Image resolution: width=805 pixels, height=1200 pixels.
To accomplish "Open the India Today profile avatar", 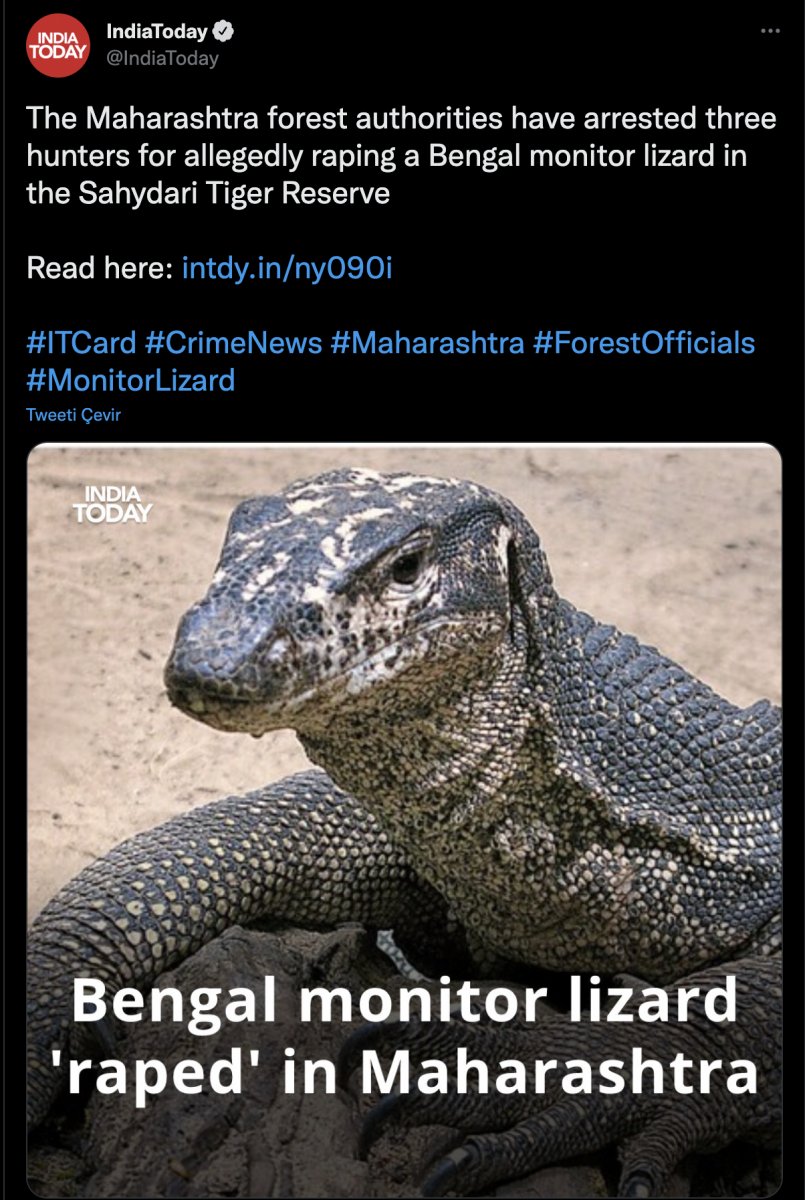I will [x=56, y=46].
